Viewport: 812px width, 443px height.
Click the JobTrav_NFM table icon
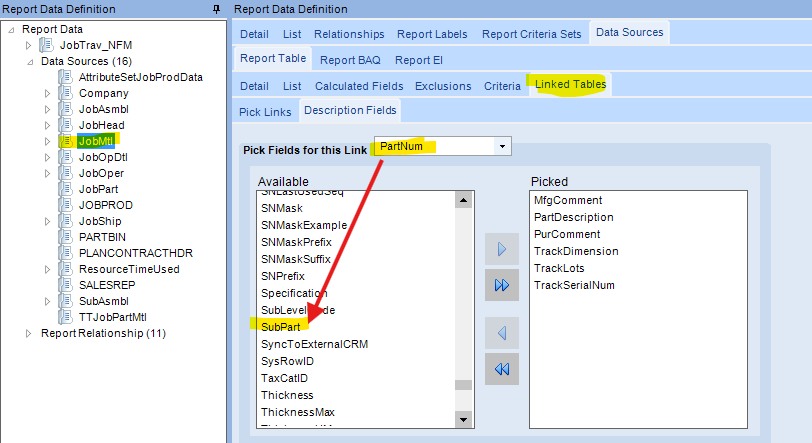coord(47,45)
